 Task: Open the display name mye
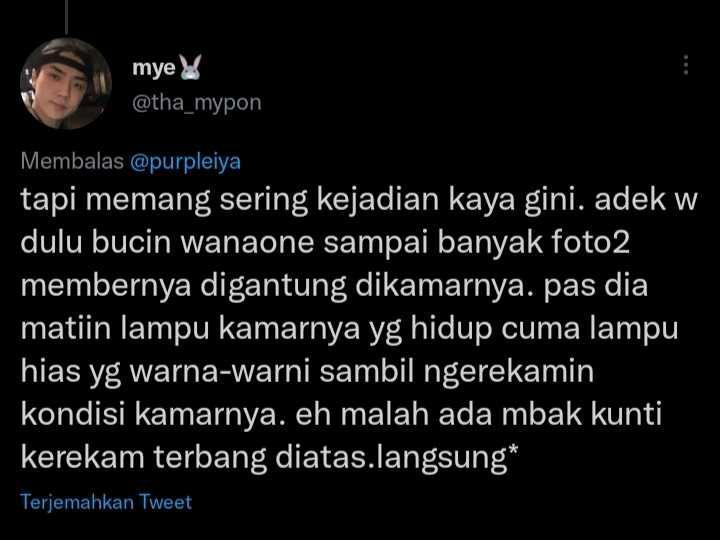point(154,68)
